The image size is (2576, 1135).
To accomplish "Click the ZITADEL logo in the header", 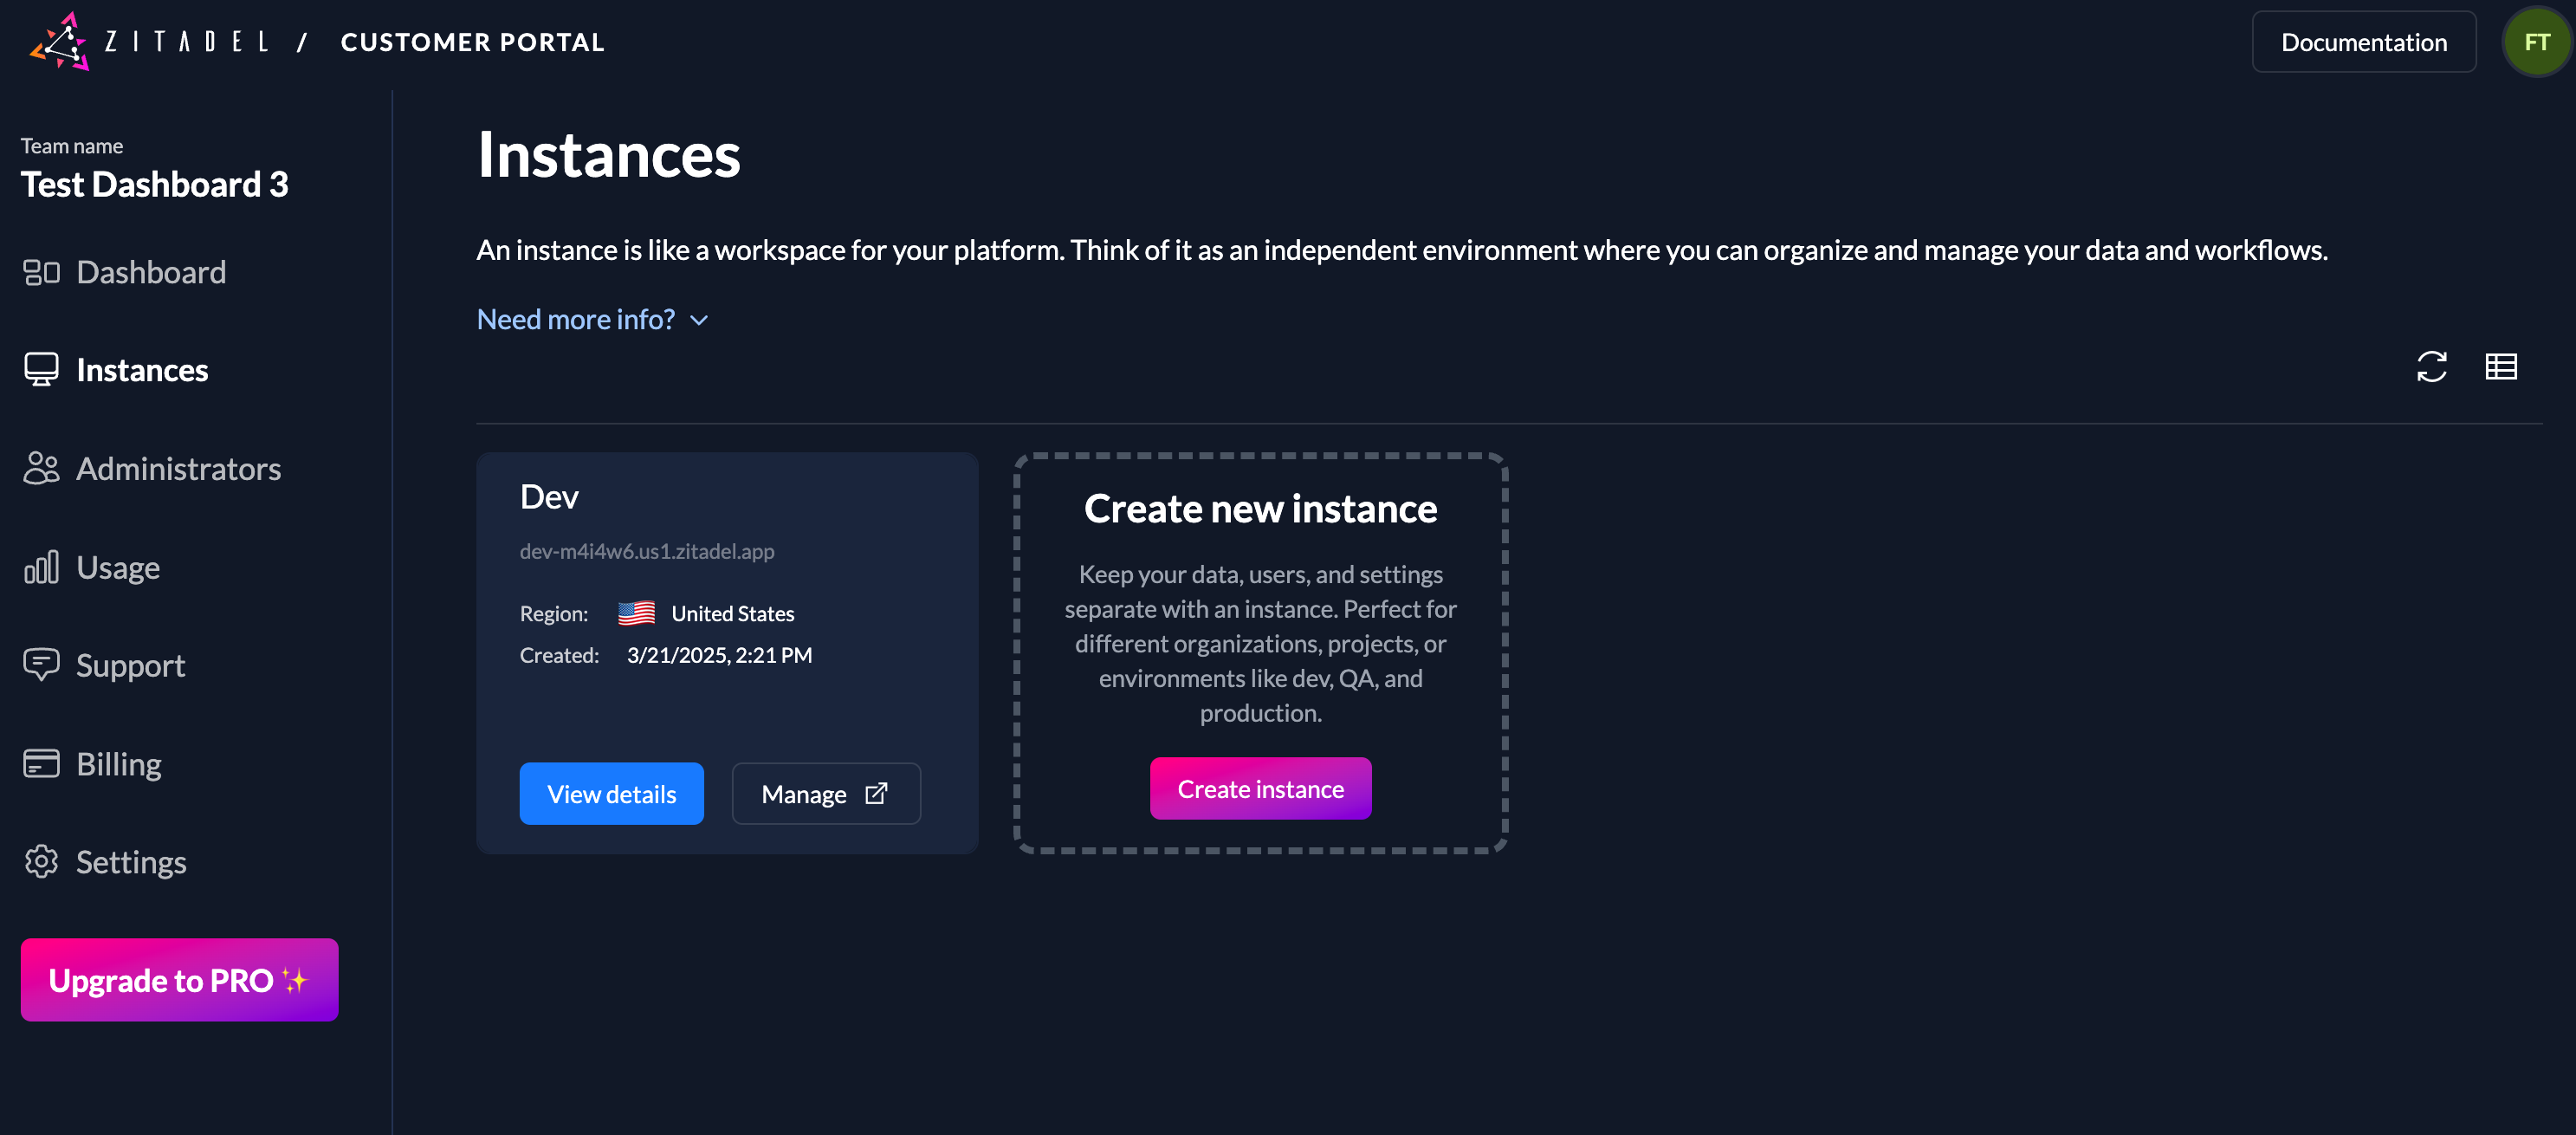I will (x=62, y=41).
